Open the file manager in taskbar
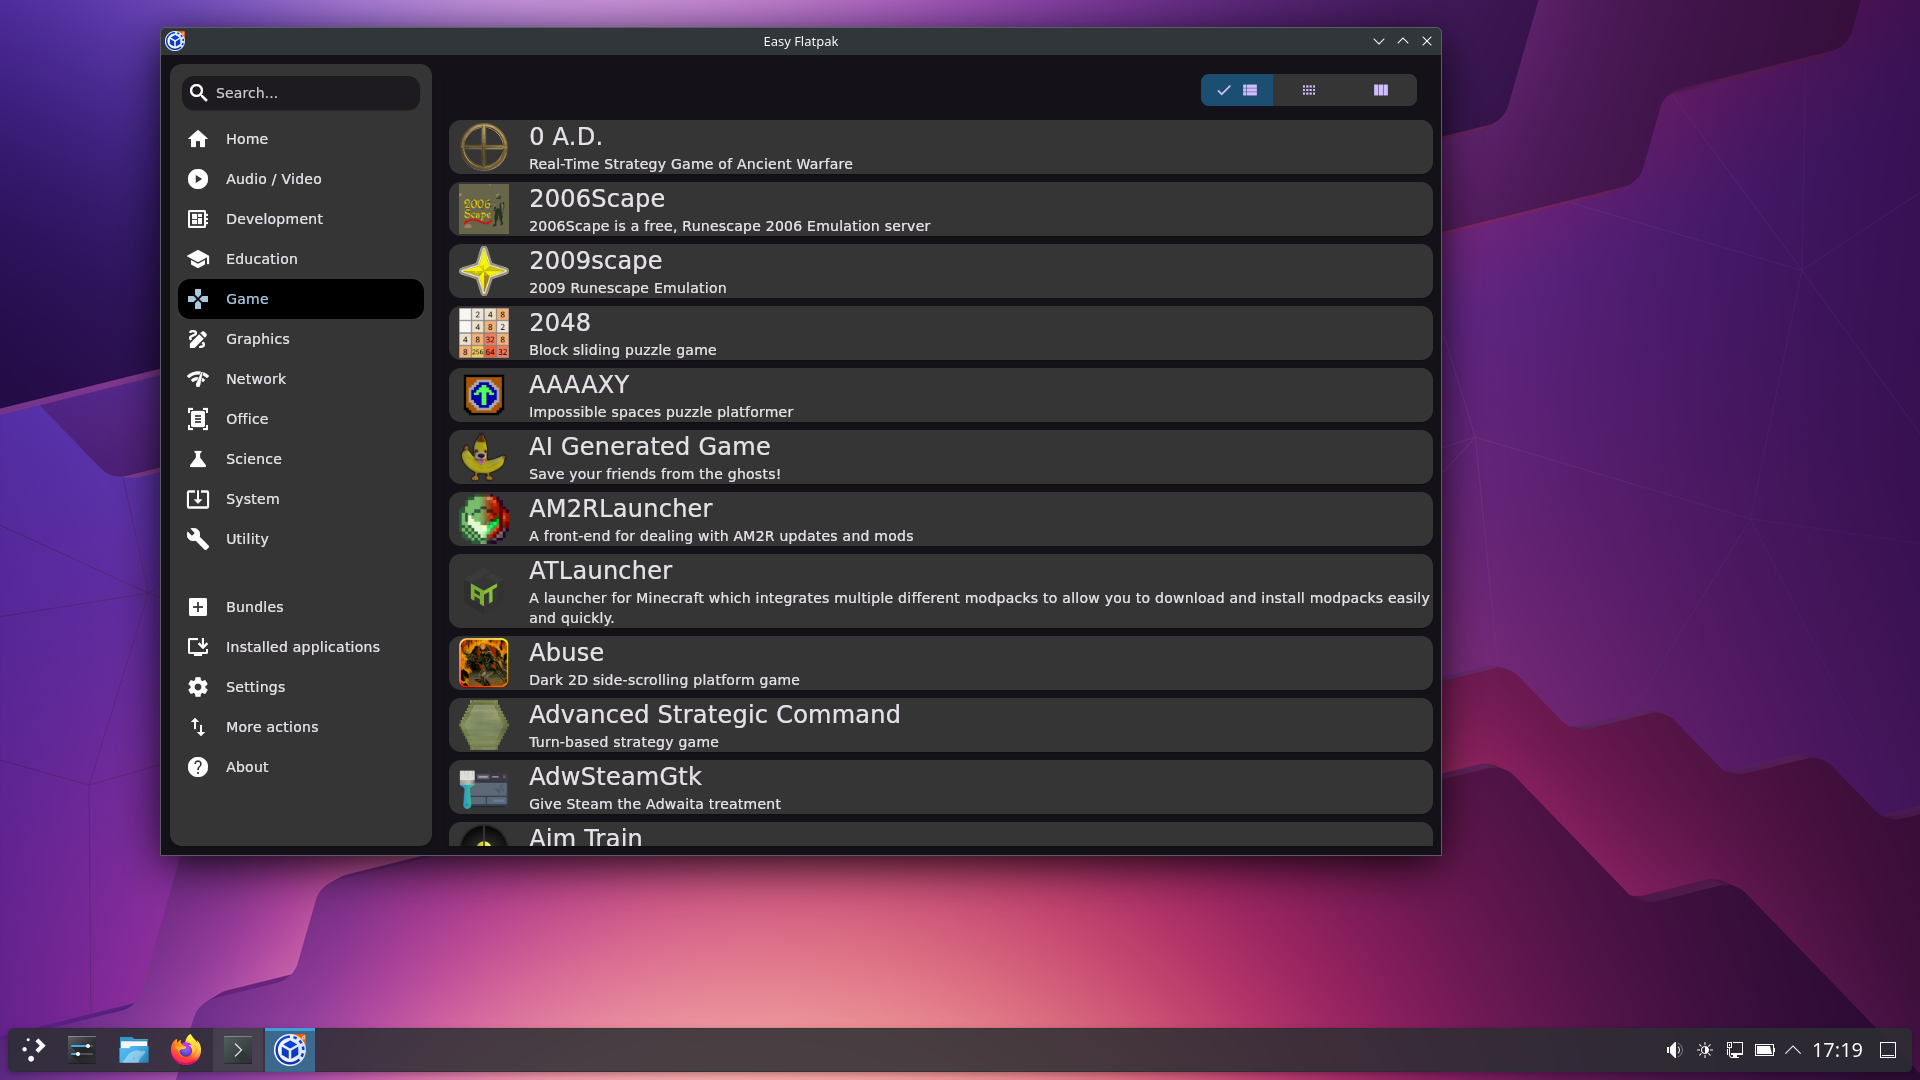Screen dimensions: 1920x1080 [134, 1050]
